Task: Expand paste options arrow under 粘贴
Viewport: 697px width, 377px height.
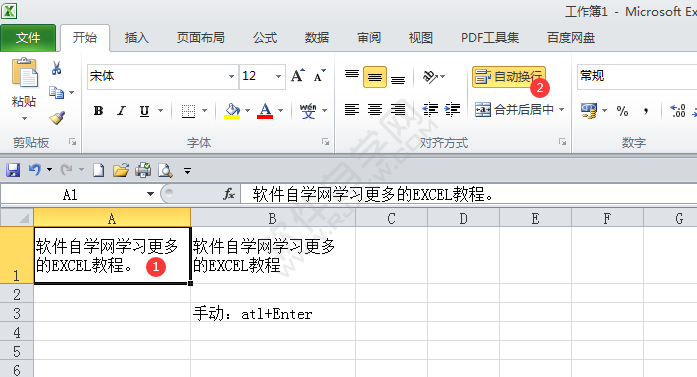Action: [x=24, y=118]
